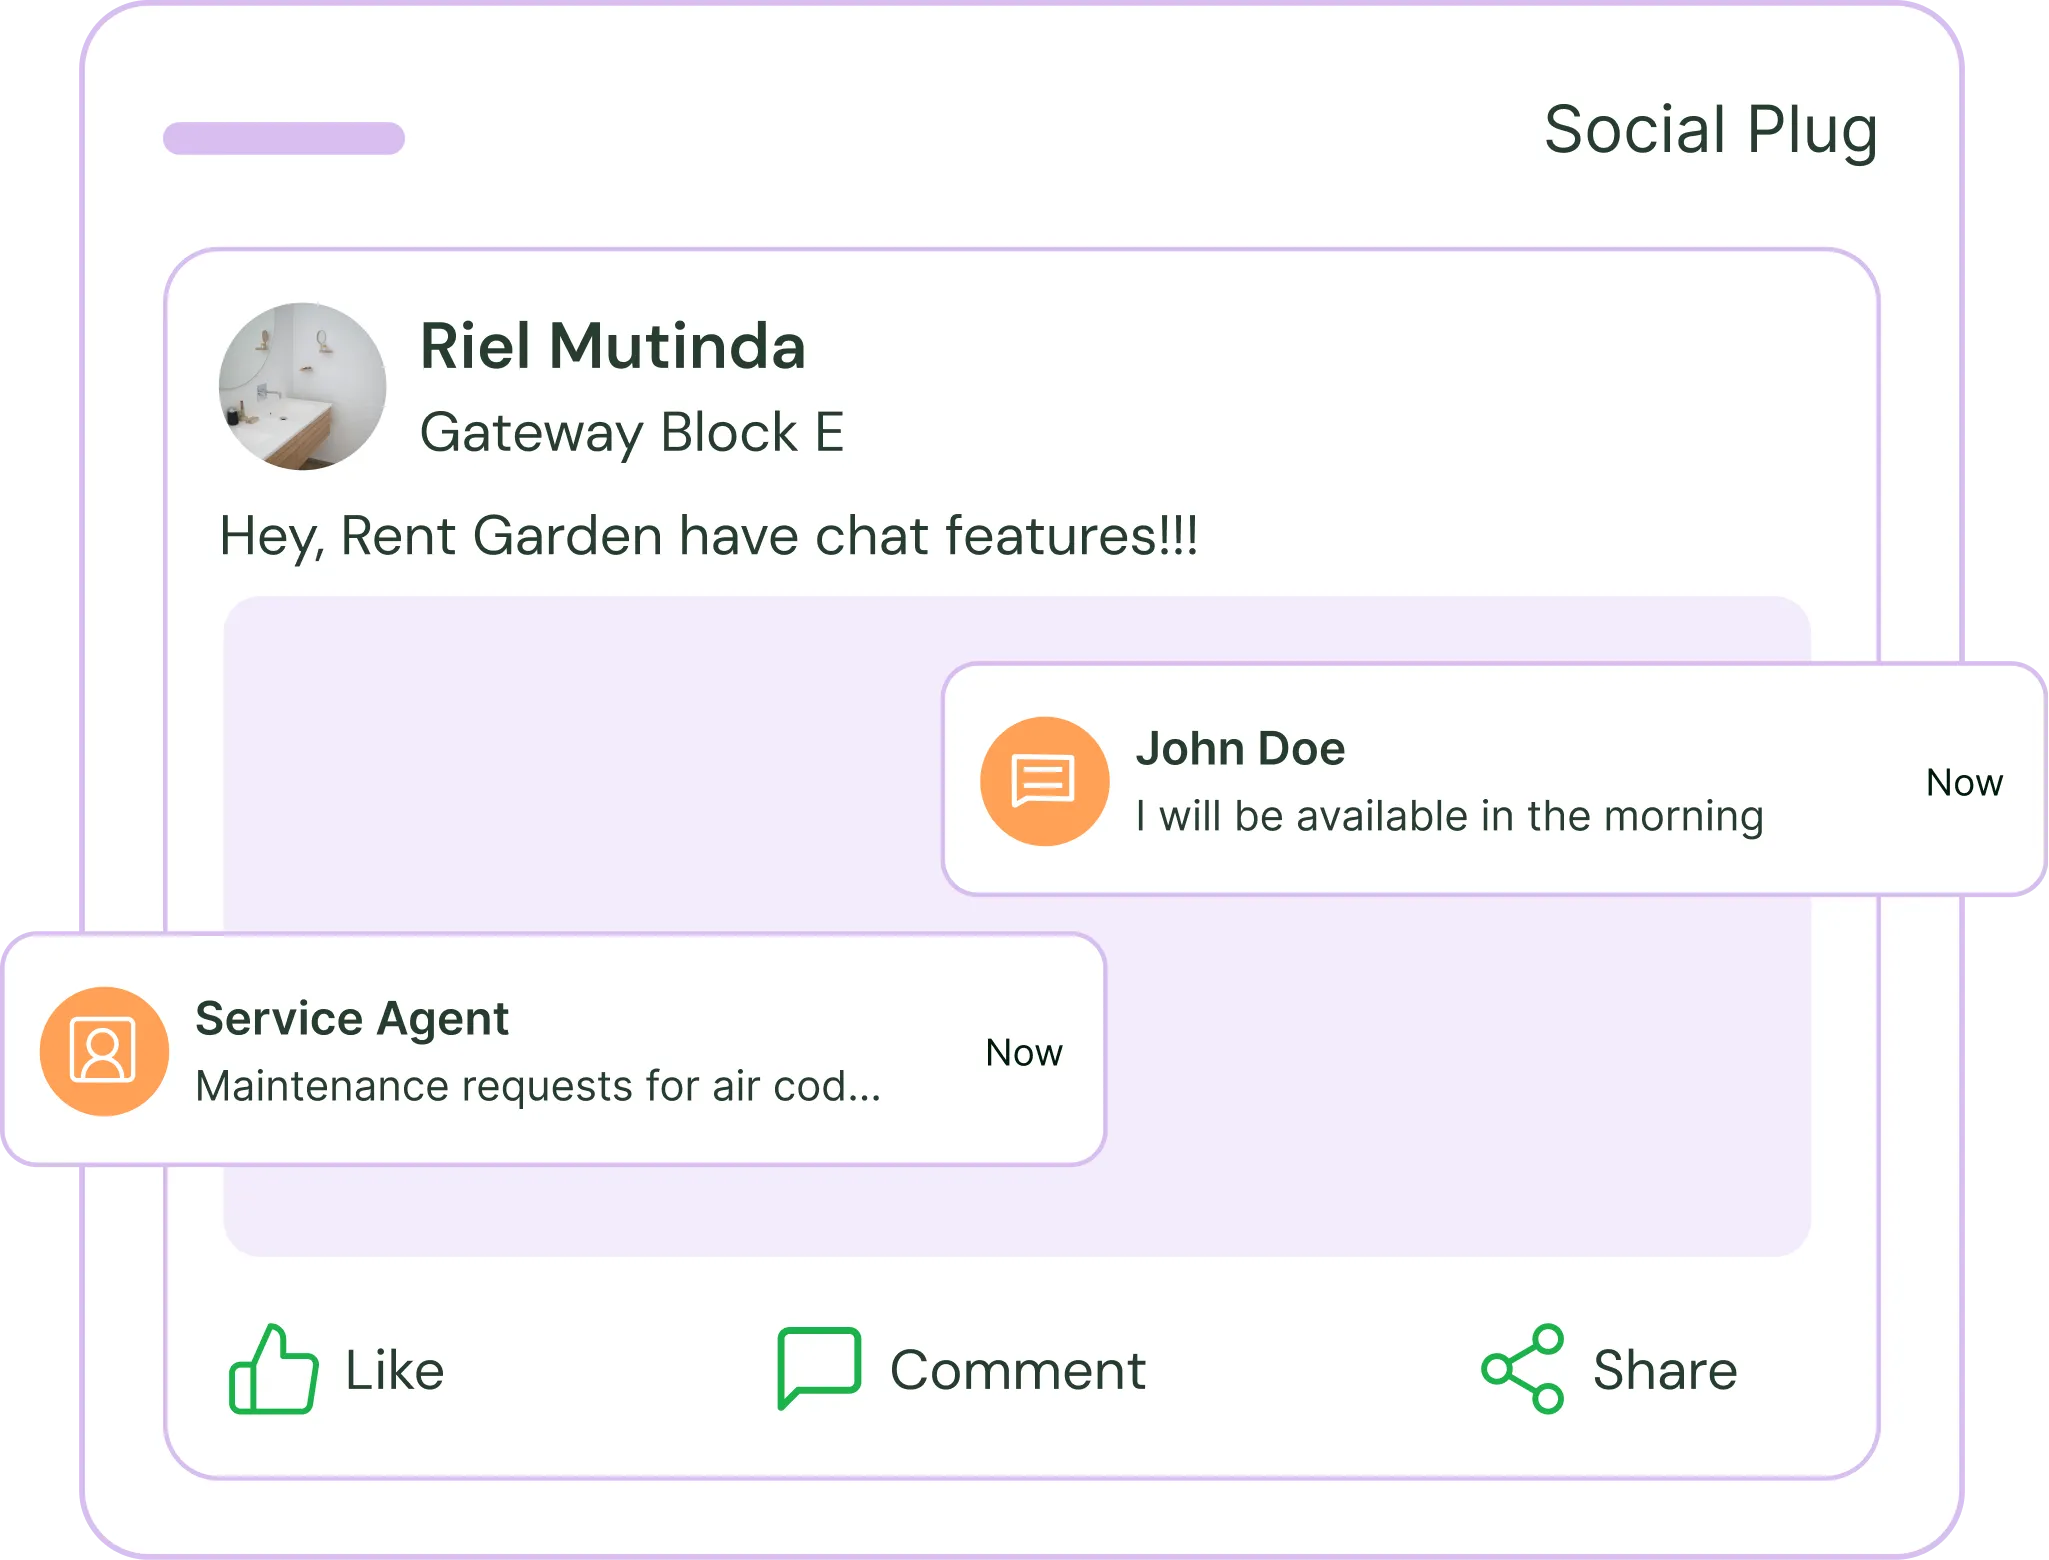This screenshot has width=2049, height=1560.
Task: Click the purple placeholder bar at top
Action: 284,139
